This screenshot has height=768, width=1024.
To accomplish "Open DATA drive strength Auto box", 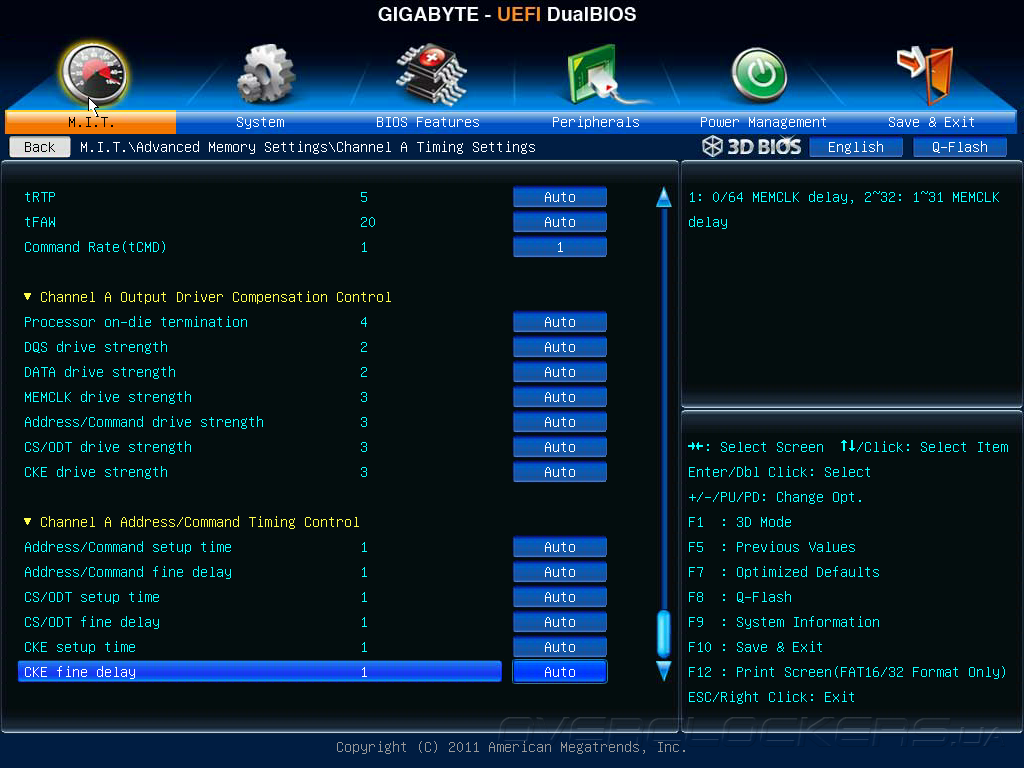I will (560, 372).
